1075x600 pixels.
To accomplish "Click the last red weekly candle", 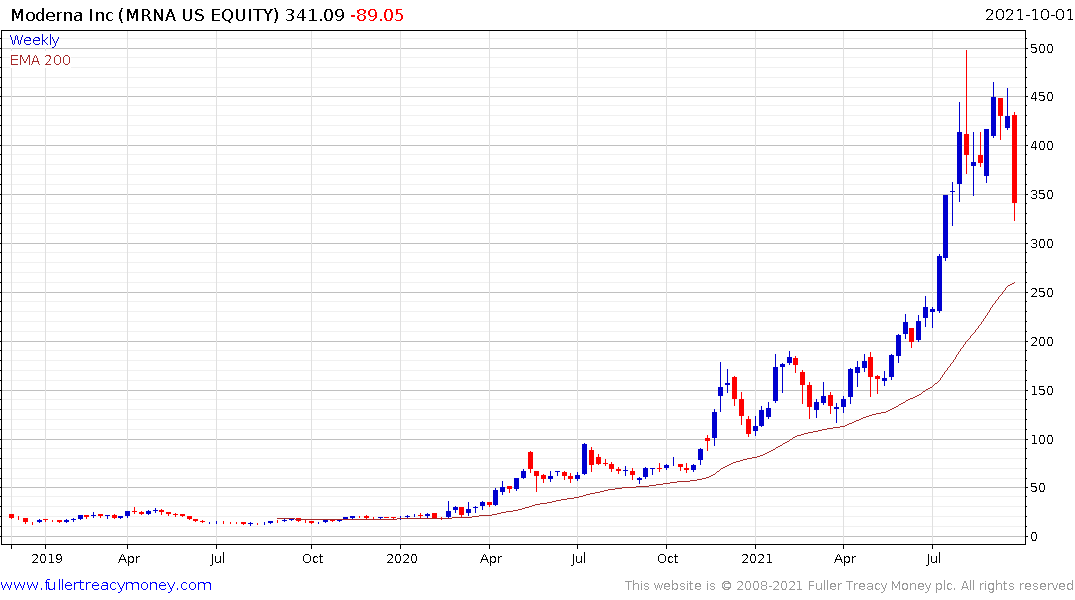I will point(1015,159).
